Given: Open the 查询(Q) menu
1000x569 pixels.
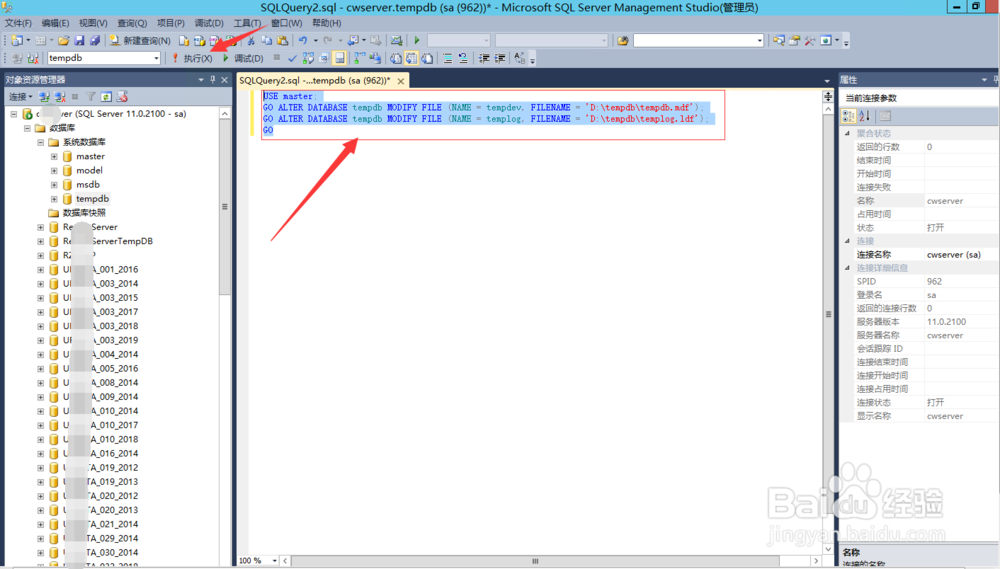Looking at the screenshot, I should (x=132, y=23).
